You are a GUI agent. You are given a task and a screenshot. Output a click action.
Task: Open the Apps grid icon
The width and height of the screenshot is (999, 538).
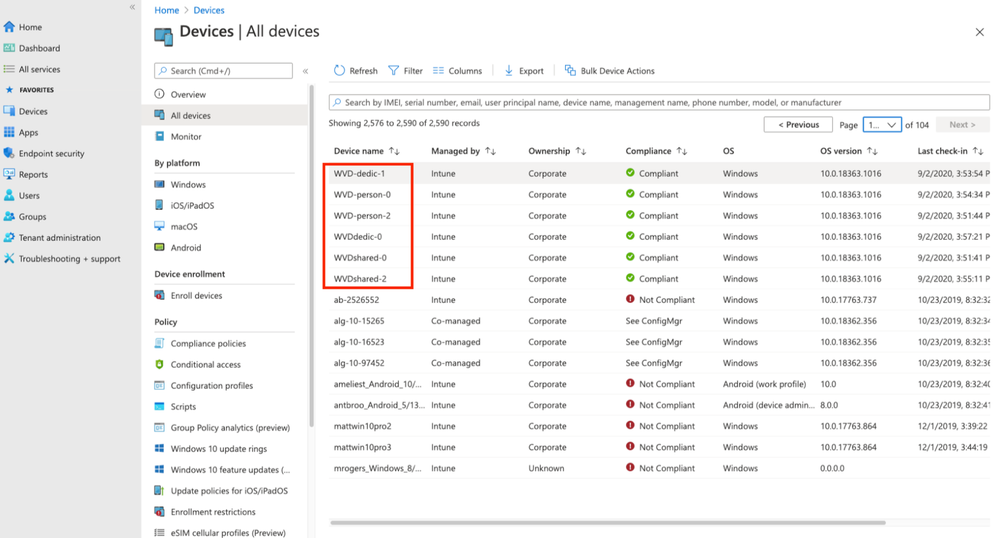click(9, 132)
